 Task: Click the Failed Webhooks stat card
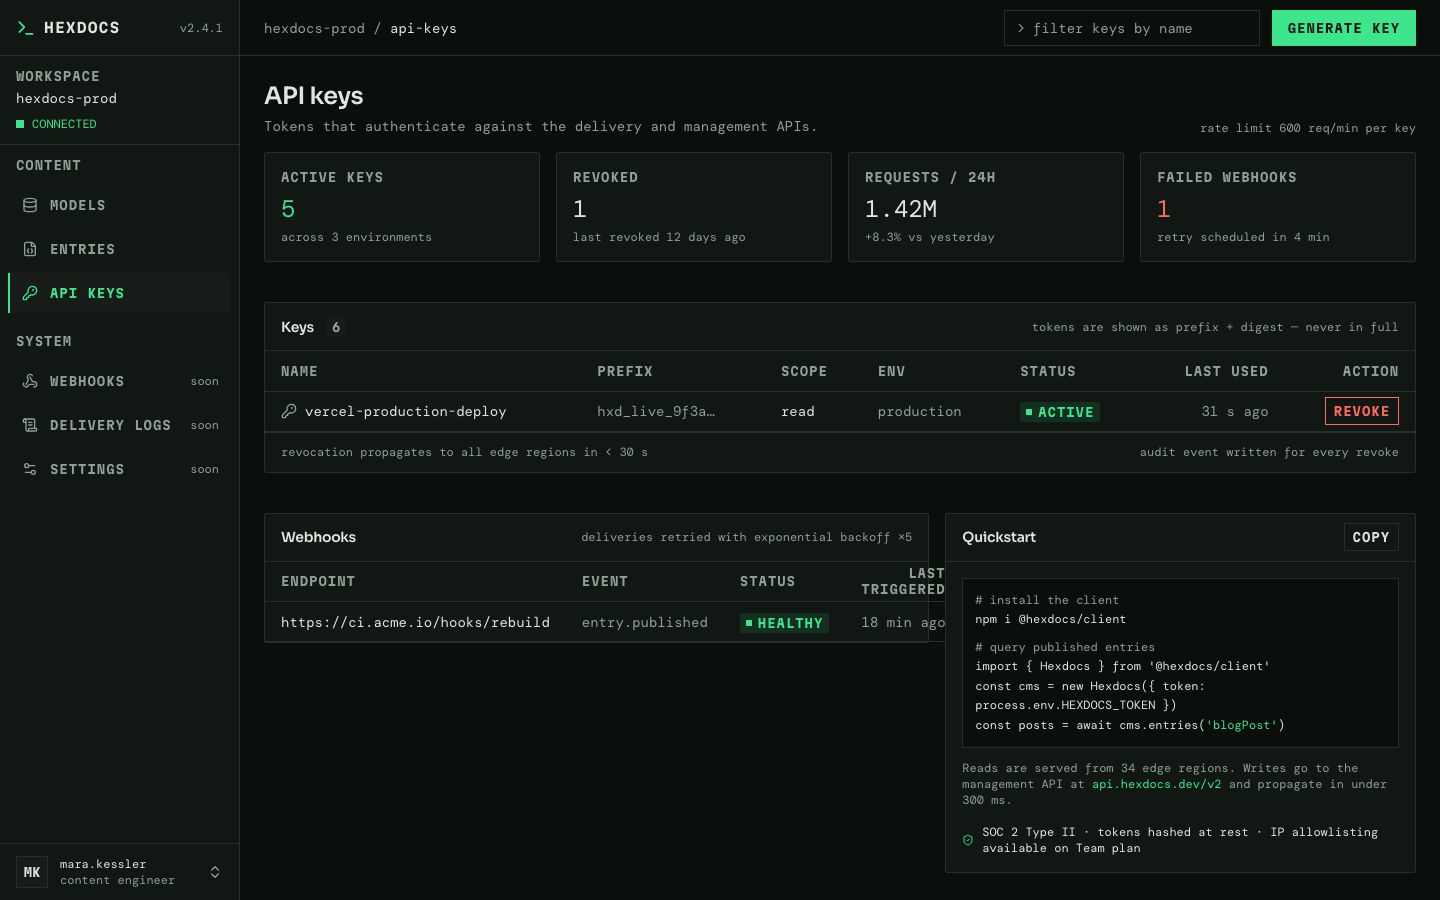pos(1278,207)
